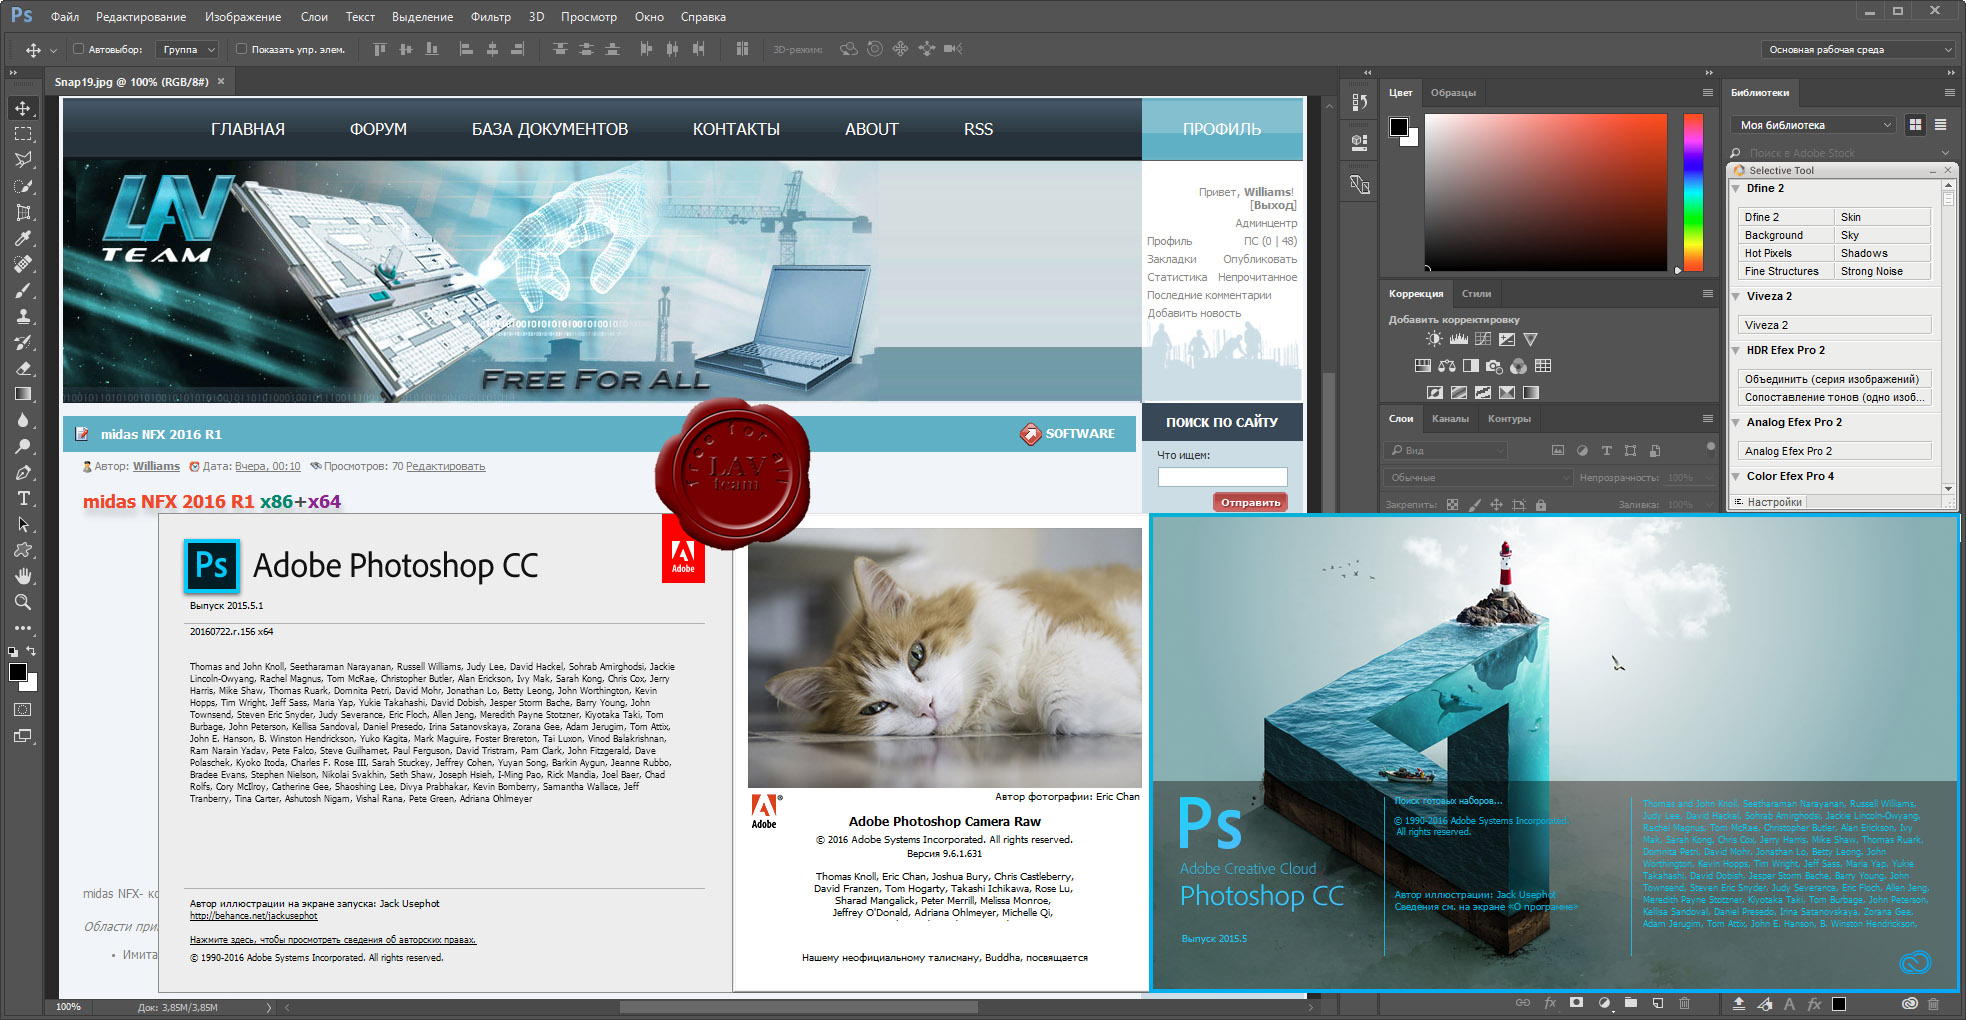Open the Файл menu
1966x1020 pixels.
(65, 17)
